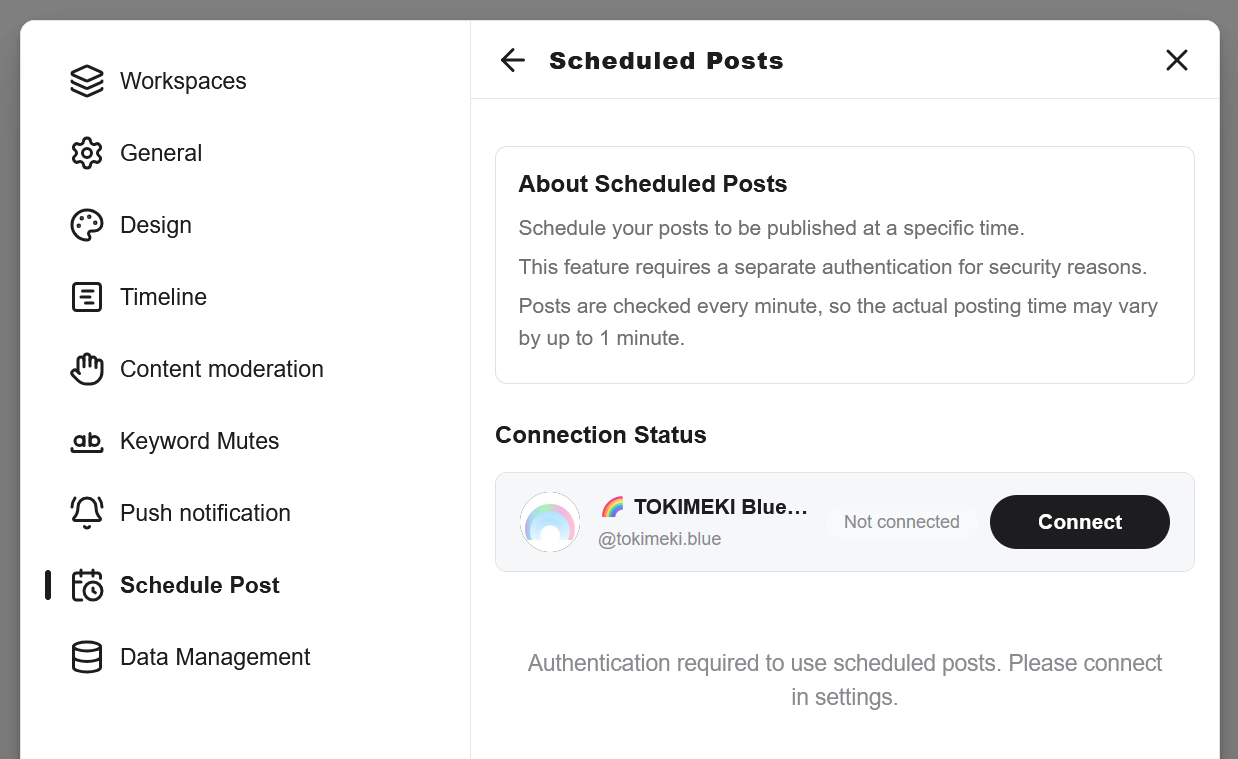This screenshot has width=1238, height=759.
Task: Click the Content moderation hand icon
Action: pos(87,369)
